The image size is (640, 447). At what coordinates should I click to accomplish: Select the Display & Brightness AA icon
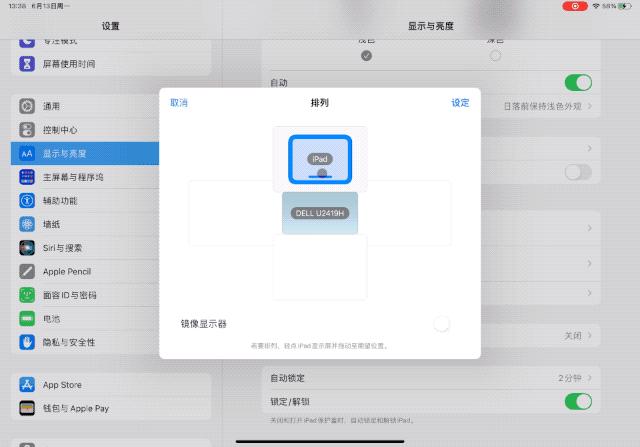27,153
